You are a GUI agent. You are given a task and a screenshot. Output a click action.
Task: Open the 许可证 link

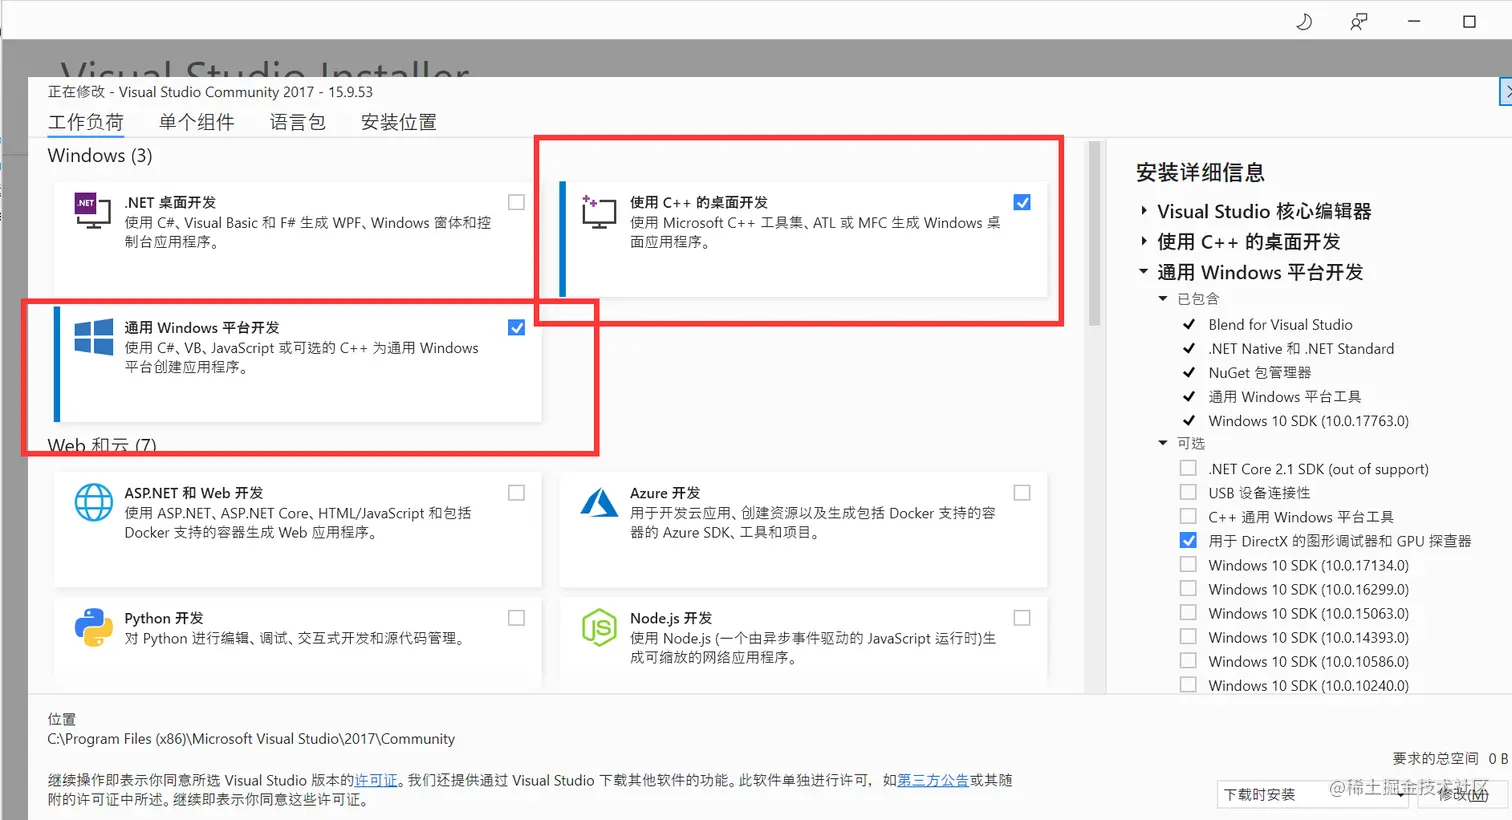tap(376, 780)
